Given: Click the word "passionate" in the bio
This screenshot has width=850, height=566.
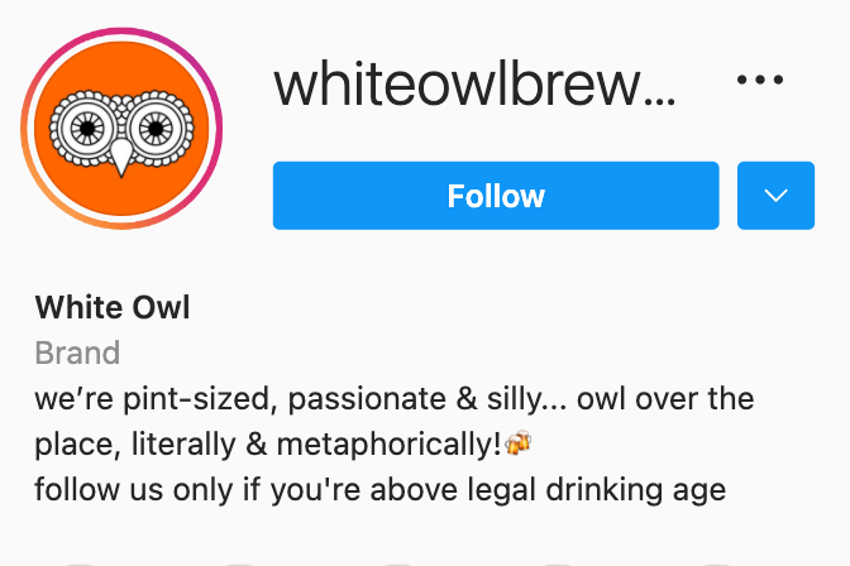Looking at the screenshot, I should (367, 400).
